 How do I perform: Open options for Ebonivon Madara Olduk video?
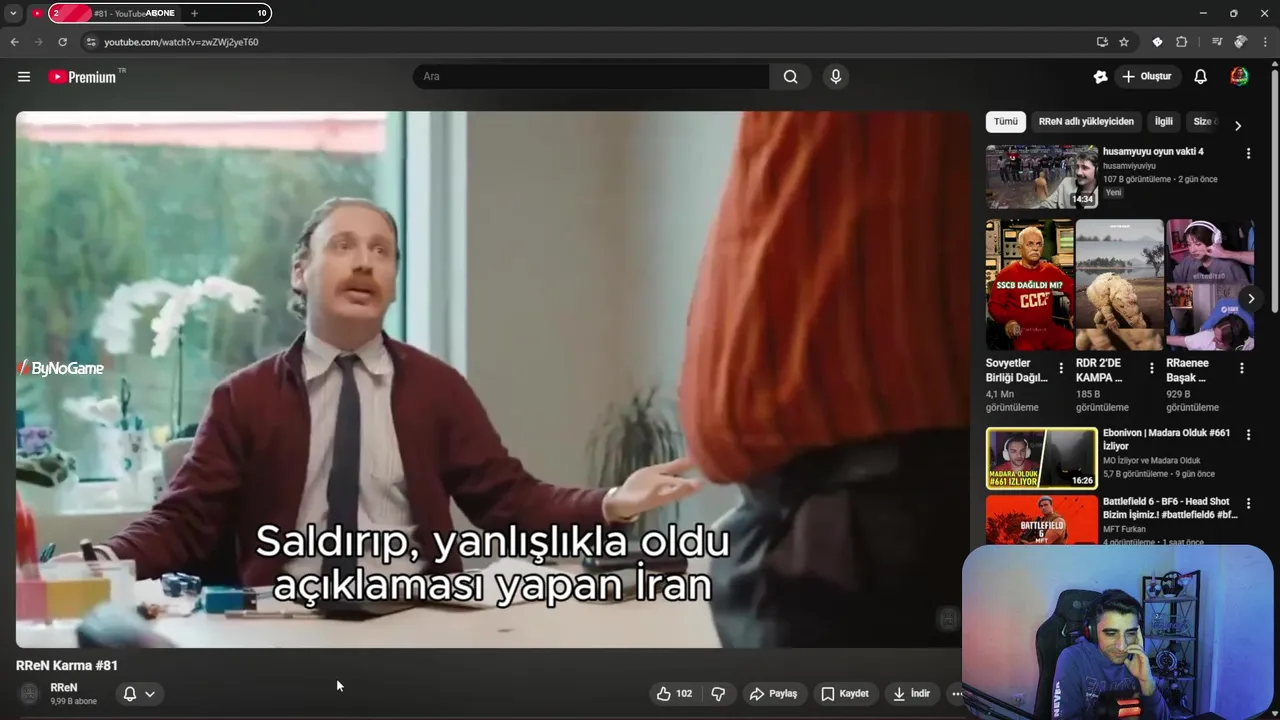[x=1248, y=435]
